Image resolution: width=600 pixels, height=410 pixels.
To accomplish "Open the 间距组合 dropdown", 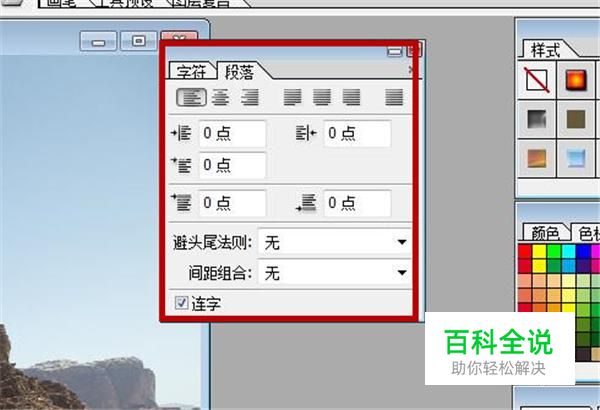I will [x=335, y=273].
